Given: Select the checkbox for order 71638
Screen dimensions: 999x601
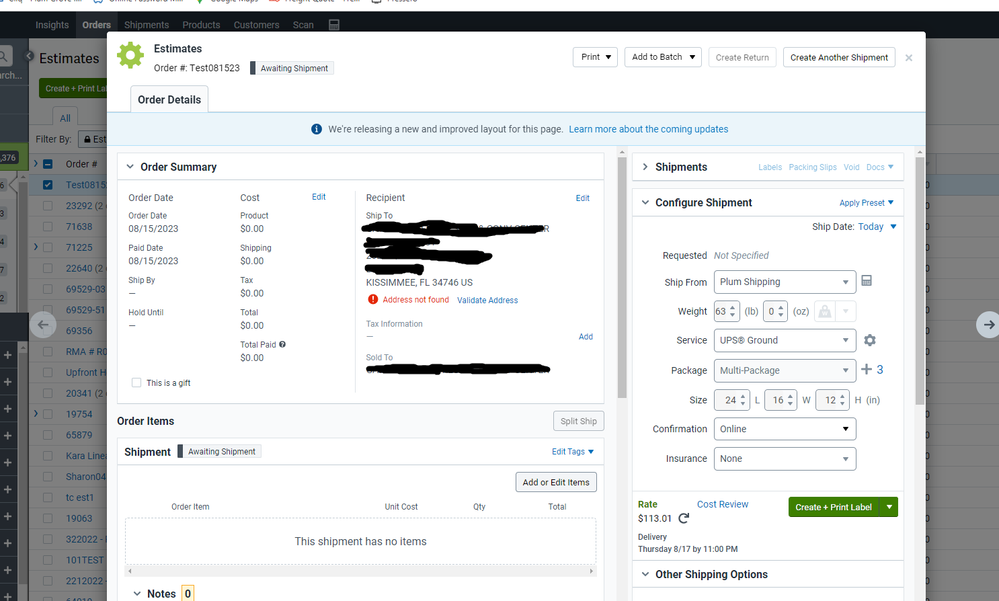Looking at the screenshot, I should pyautogui.click(x=47, y=227).
